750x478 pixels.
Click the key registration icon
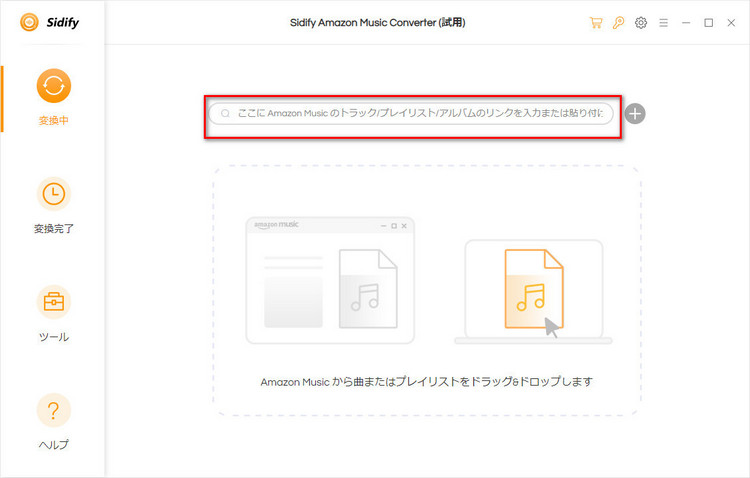[x=618, y=22]
